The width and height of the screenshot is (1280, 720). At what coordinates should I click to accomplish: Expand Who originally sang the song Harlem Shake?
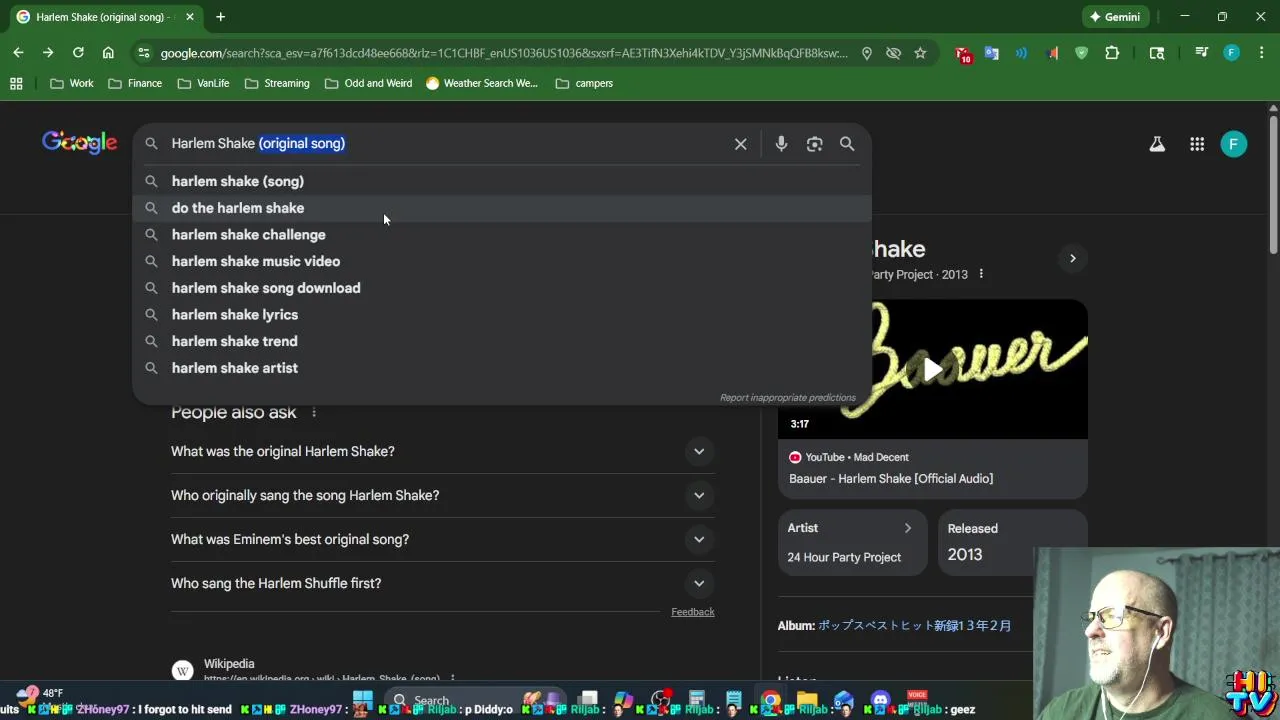[442, 495]
